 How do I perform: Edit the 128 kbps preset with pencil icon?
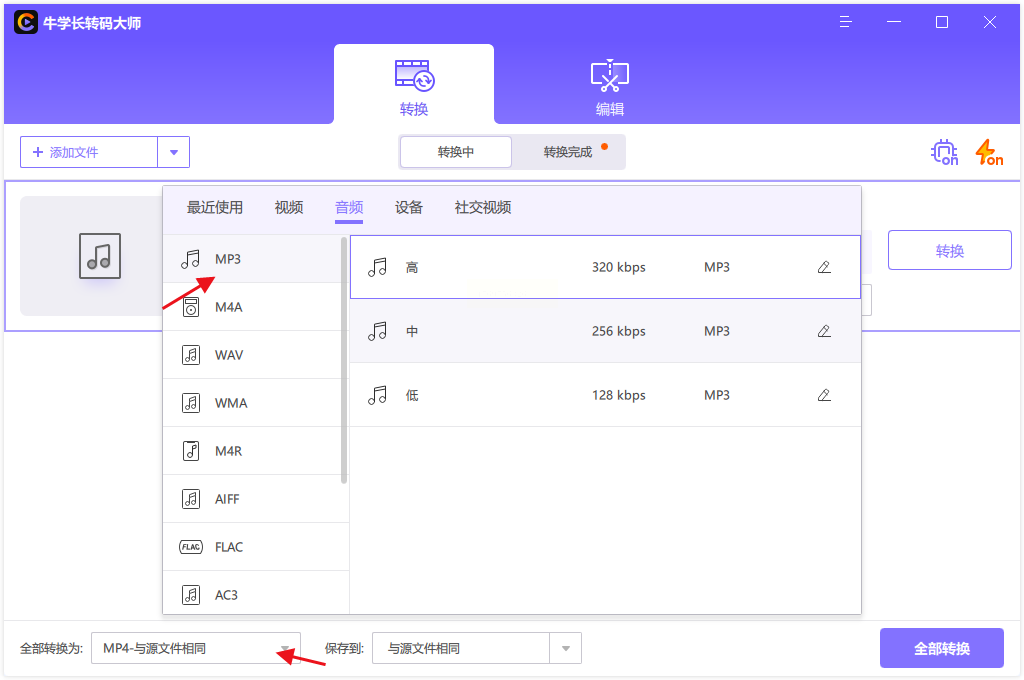[x=824, y=395]
